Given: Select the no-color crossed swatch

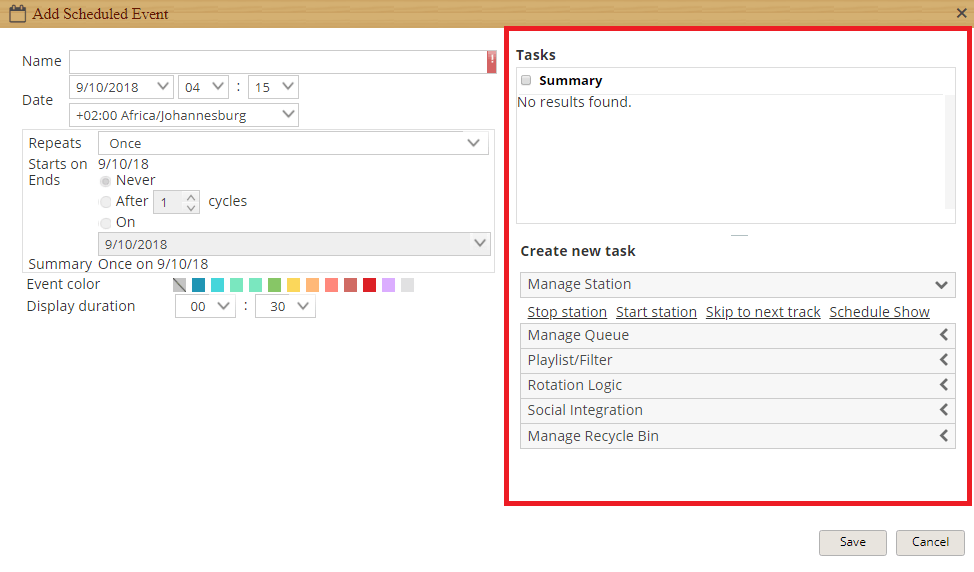Looking at the screenshot, I should 180,285.
